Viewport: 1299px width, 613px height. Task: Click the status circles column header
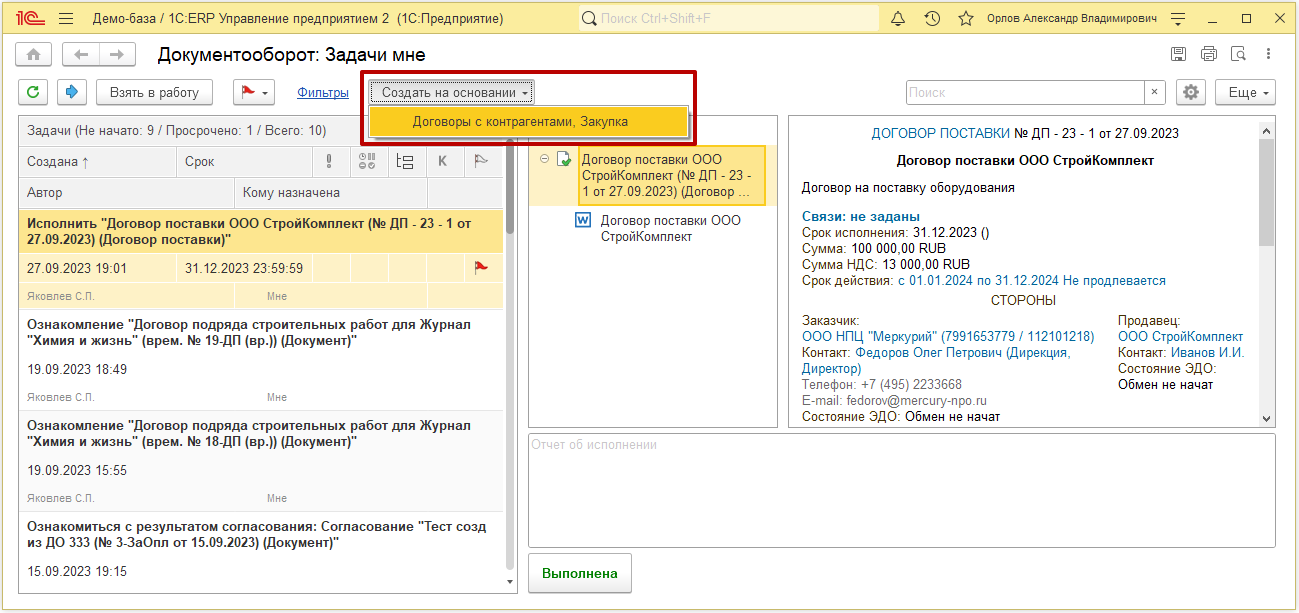click(367, 161)
